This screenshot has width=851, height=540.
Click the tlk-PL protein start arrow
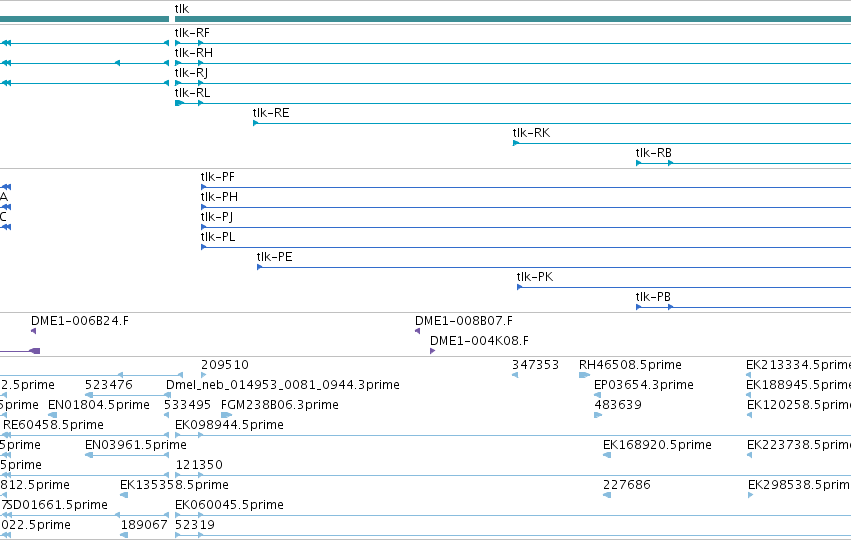204,247
